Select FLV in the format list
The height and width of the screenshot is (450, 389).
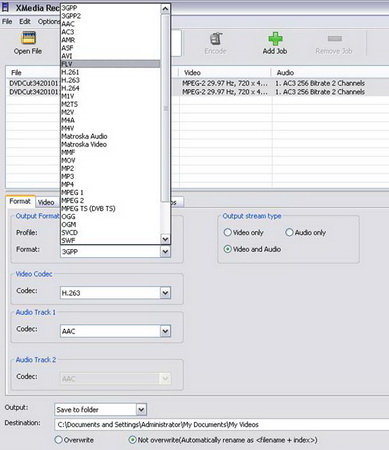point(110,64)
